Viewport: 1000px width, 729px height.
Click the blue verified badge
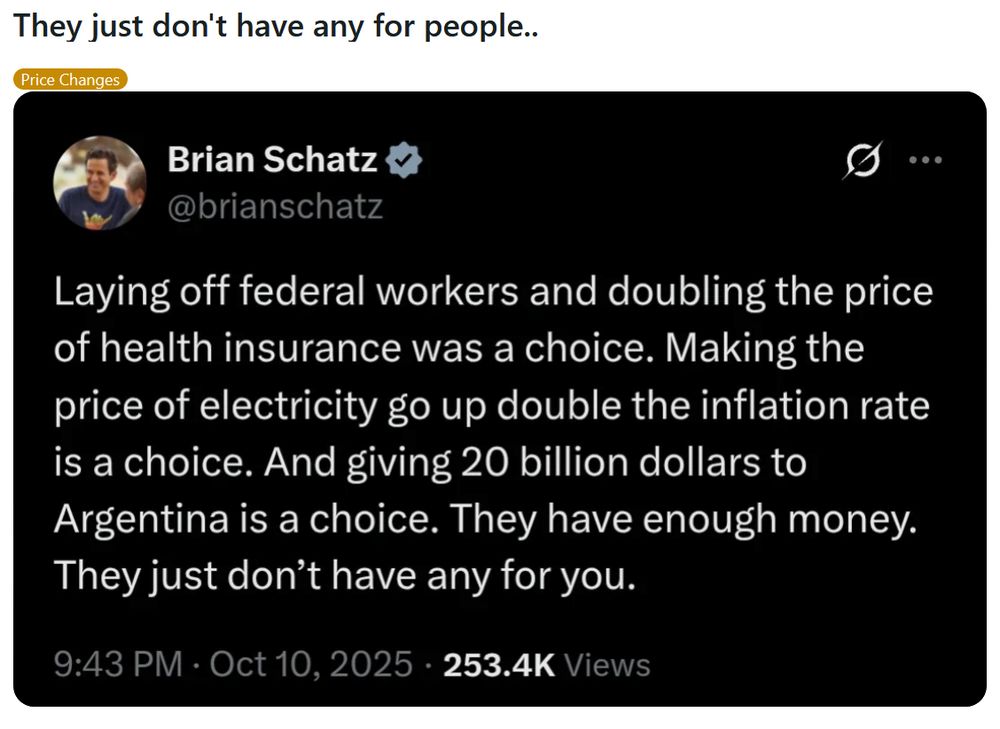[404, 160]
